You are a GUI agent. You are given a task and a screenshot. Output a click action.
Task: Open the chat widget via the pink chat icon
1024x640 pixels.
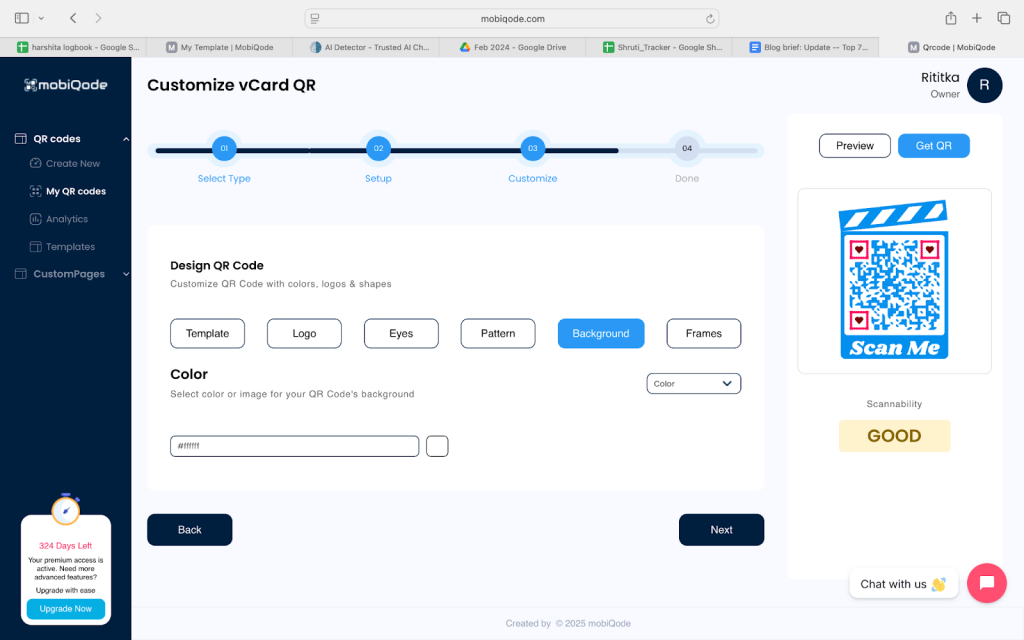tap(987, 583)
